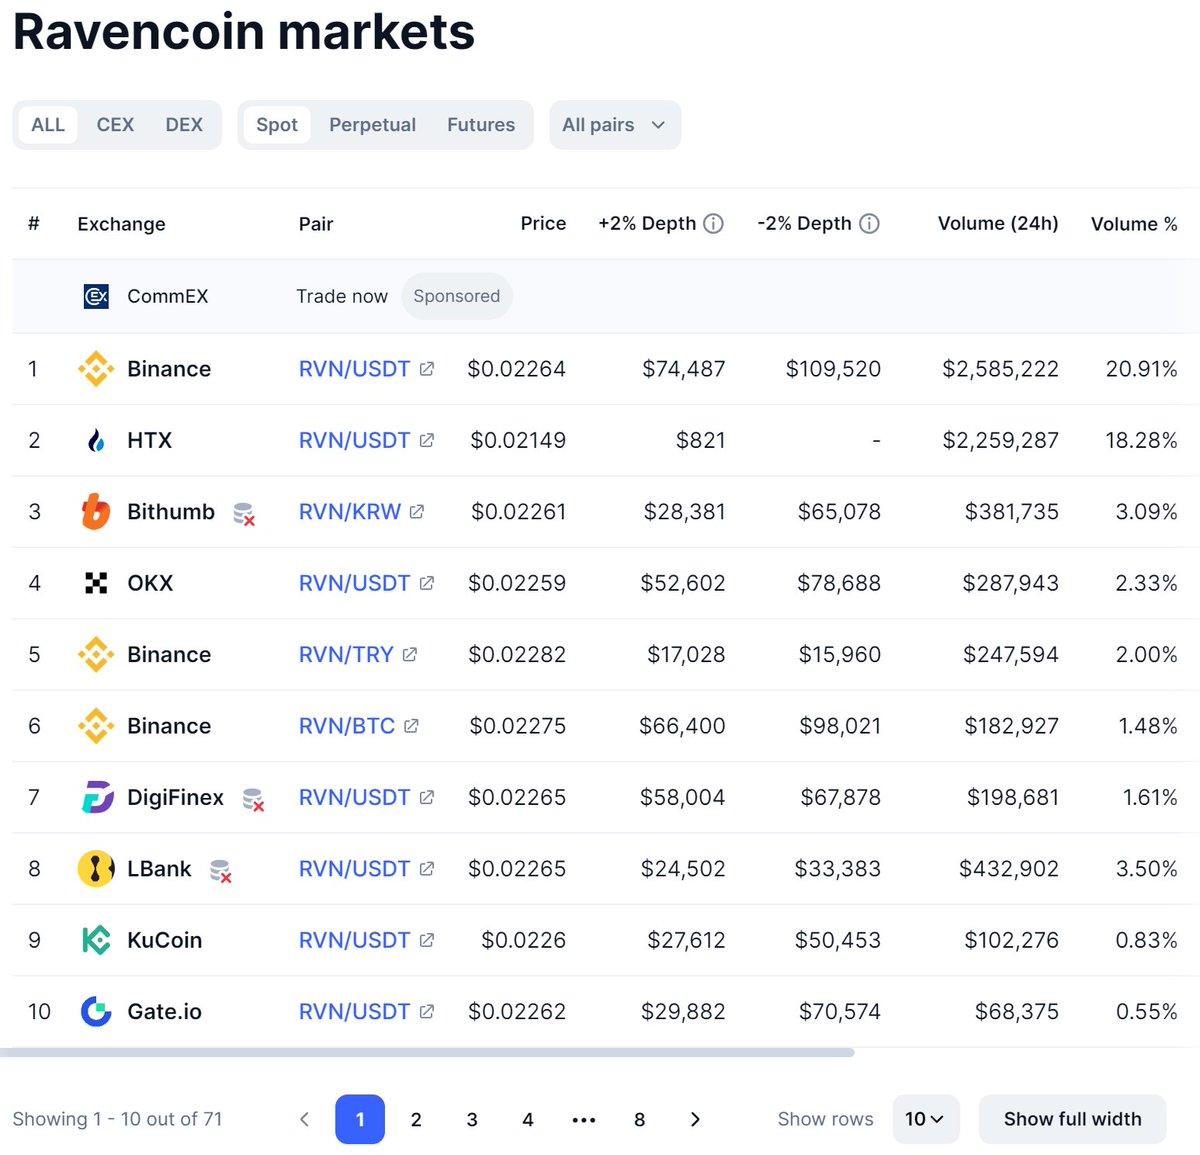1200x1155 pixels.
Task: Click the KuCoin exchange name
Action: pyautogui.click(x=165, y=940)
